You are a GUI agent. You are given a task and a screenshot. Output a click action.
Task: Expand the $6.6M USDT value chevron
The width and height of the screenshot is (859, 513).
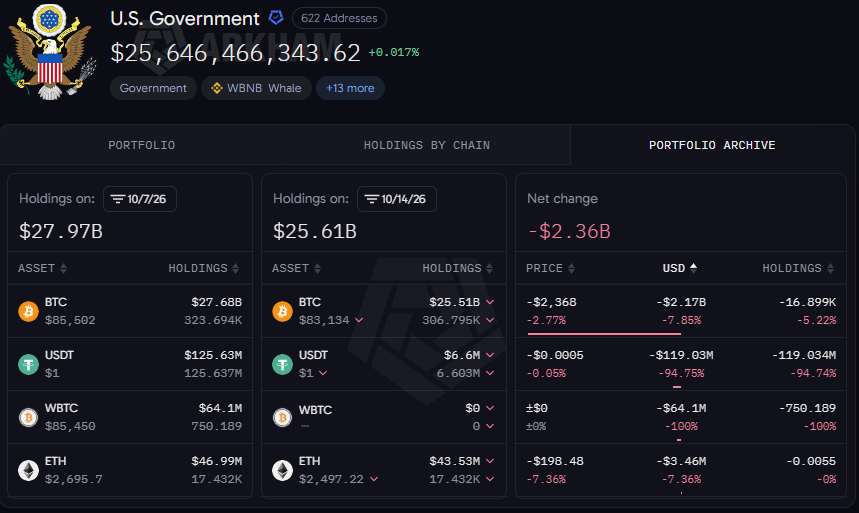pos(490,355)
